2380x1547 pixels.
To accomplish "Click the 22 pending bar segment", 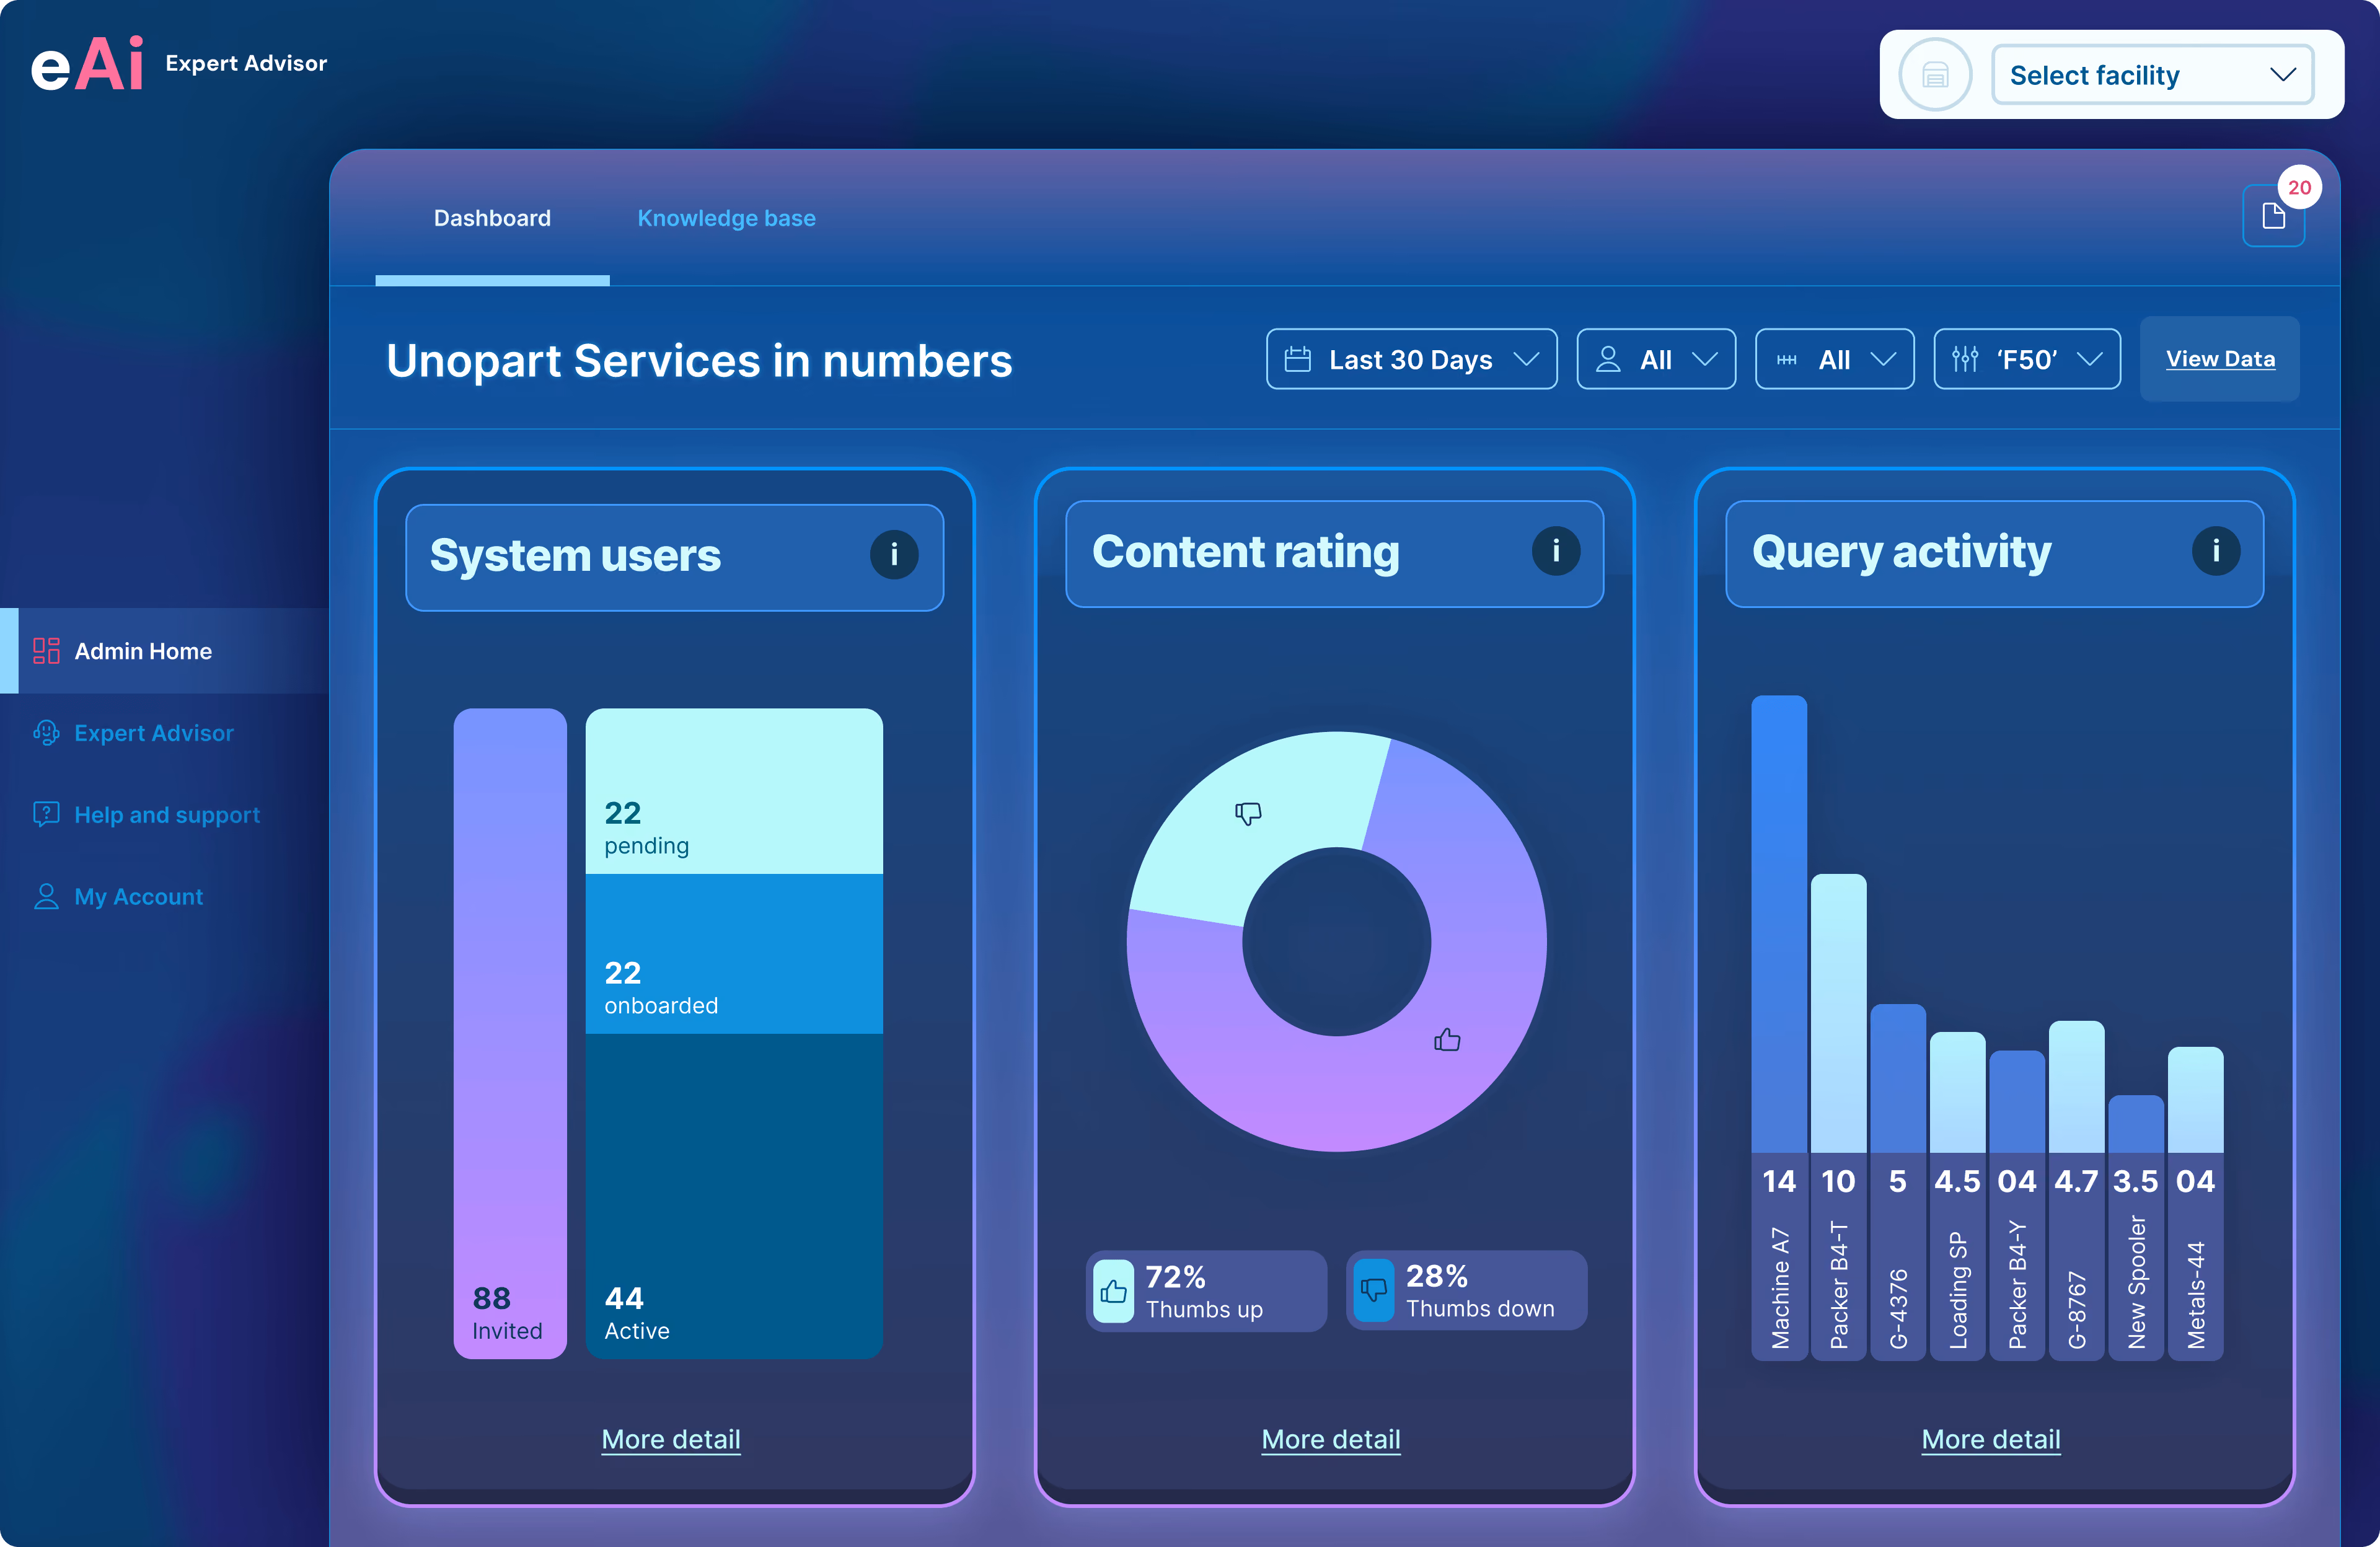I will pos(734,791).
